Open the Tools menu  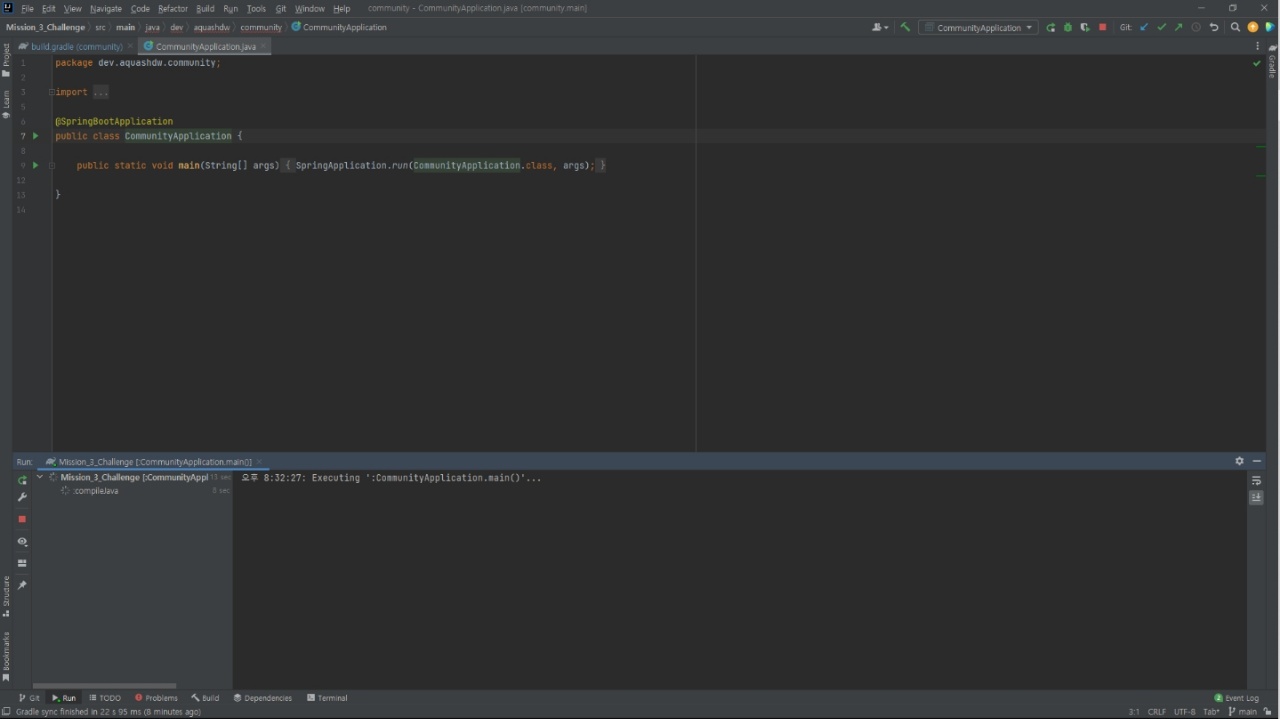point(256,8)
